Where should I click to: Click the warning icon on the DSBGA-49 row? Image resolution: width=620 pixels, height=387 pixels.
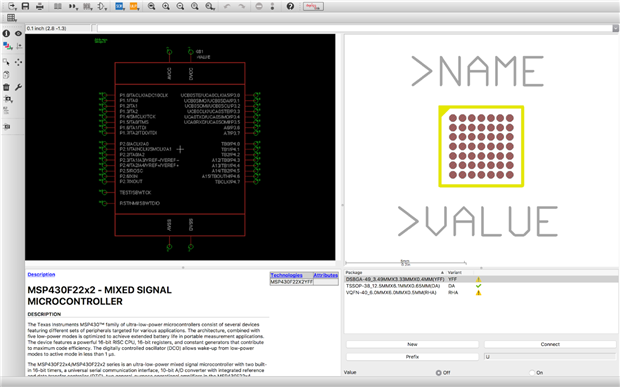(478, 279)
